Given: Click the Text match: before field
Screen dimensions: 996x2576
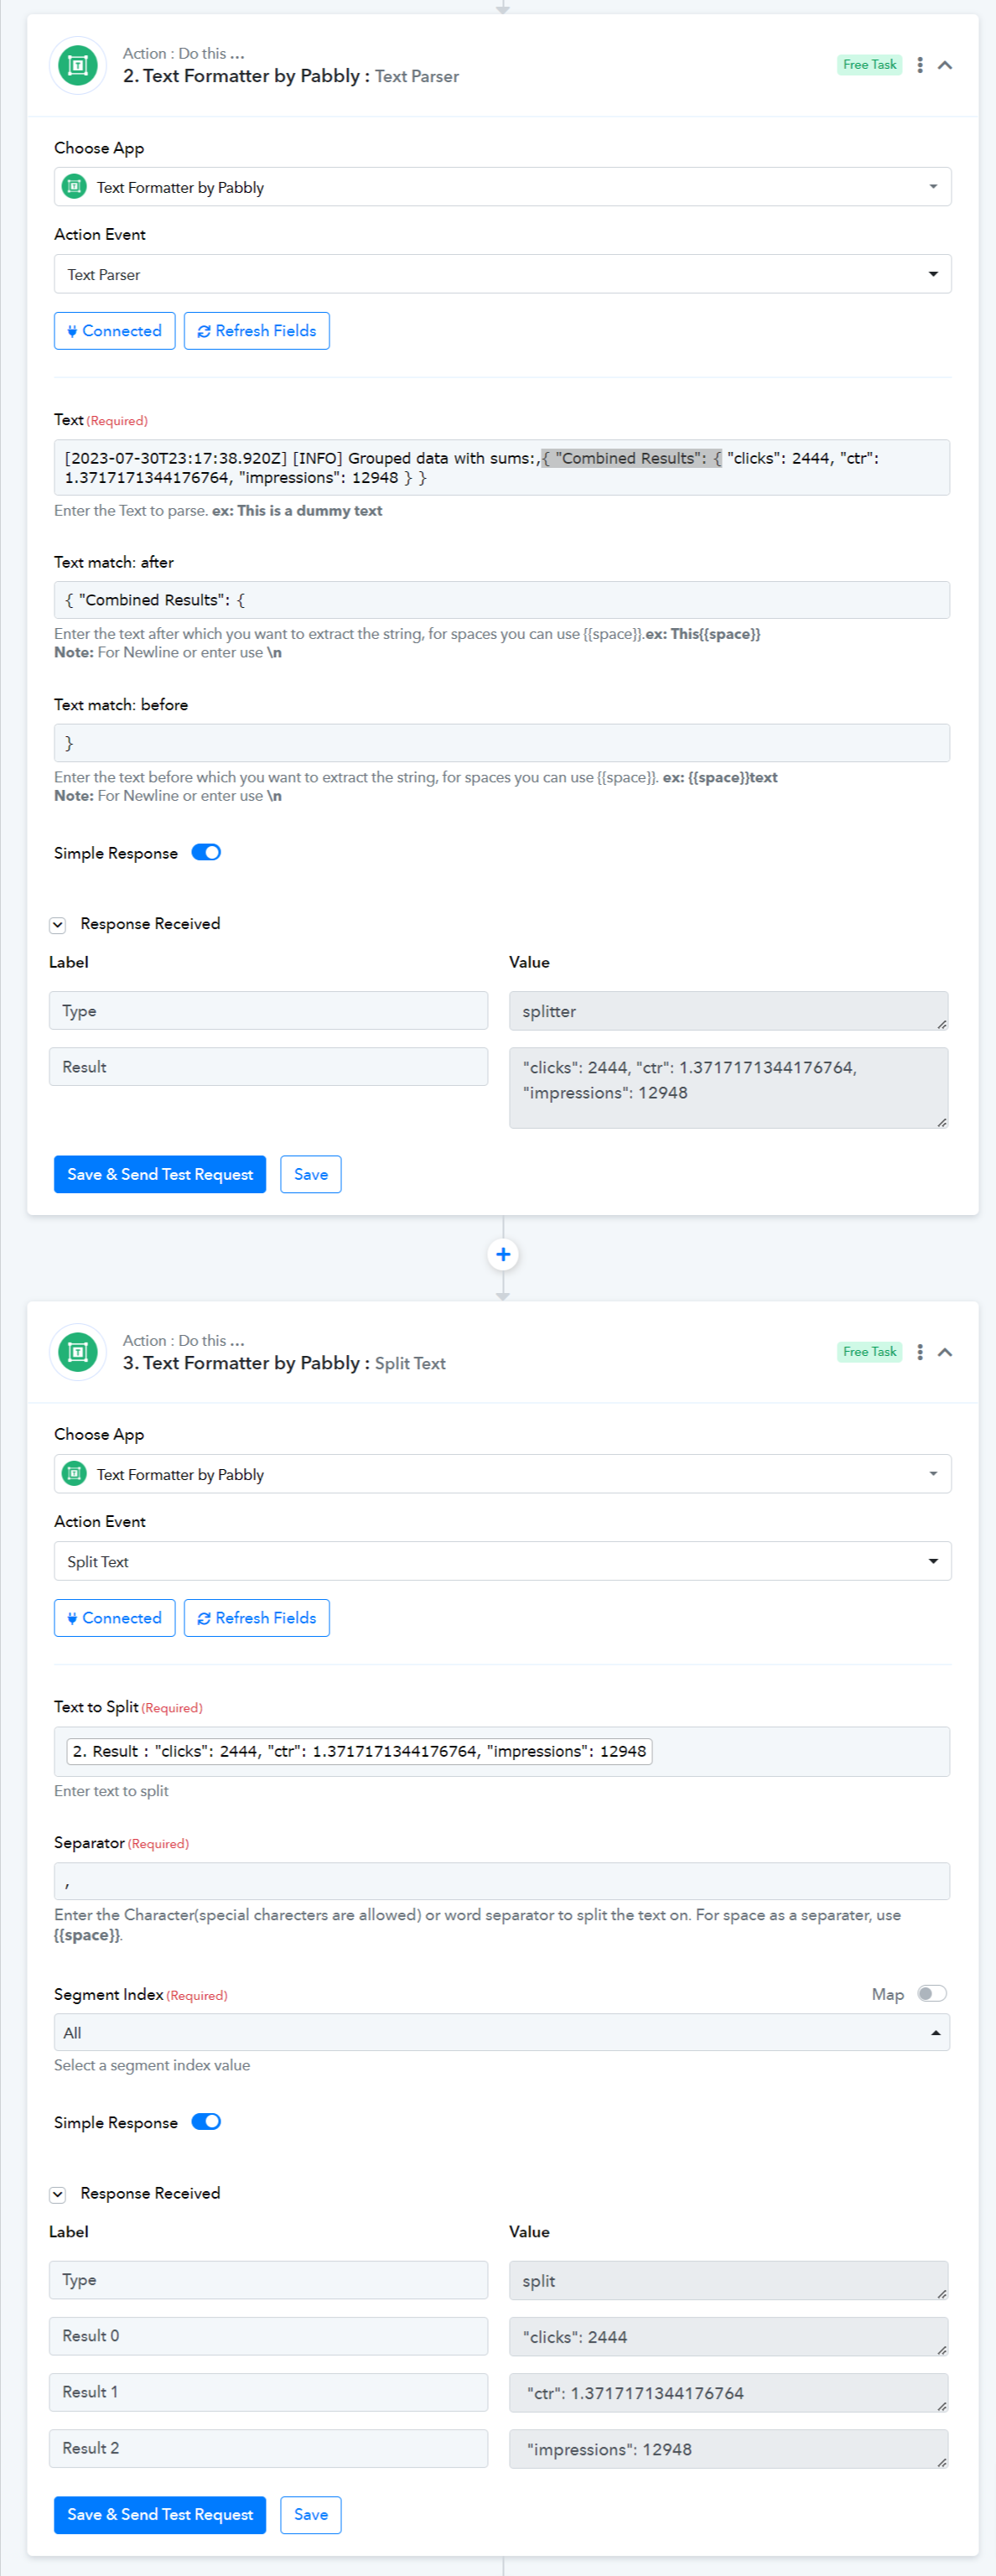Looking at the screenshot, I should 502,743.
